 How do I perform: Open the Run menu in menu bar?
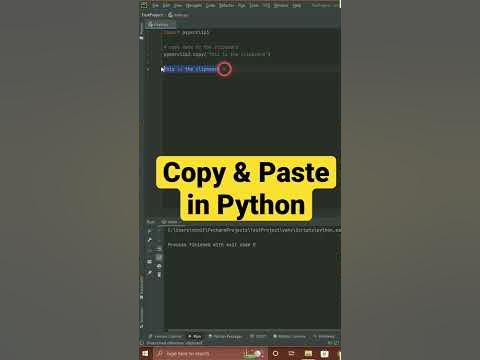[242, 5]
